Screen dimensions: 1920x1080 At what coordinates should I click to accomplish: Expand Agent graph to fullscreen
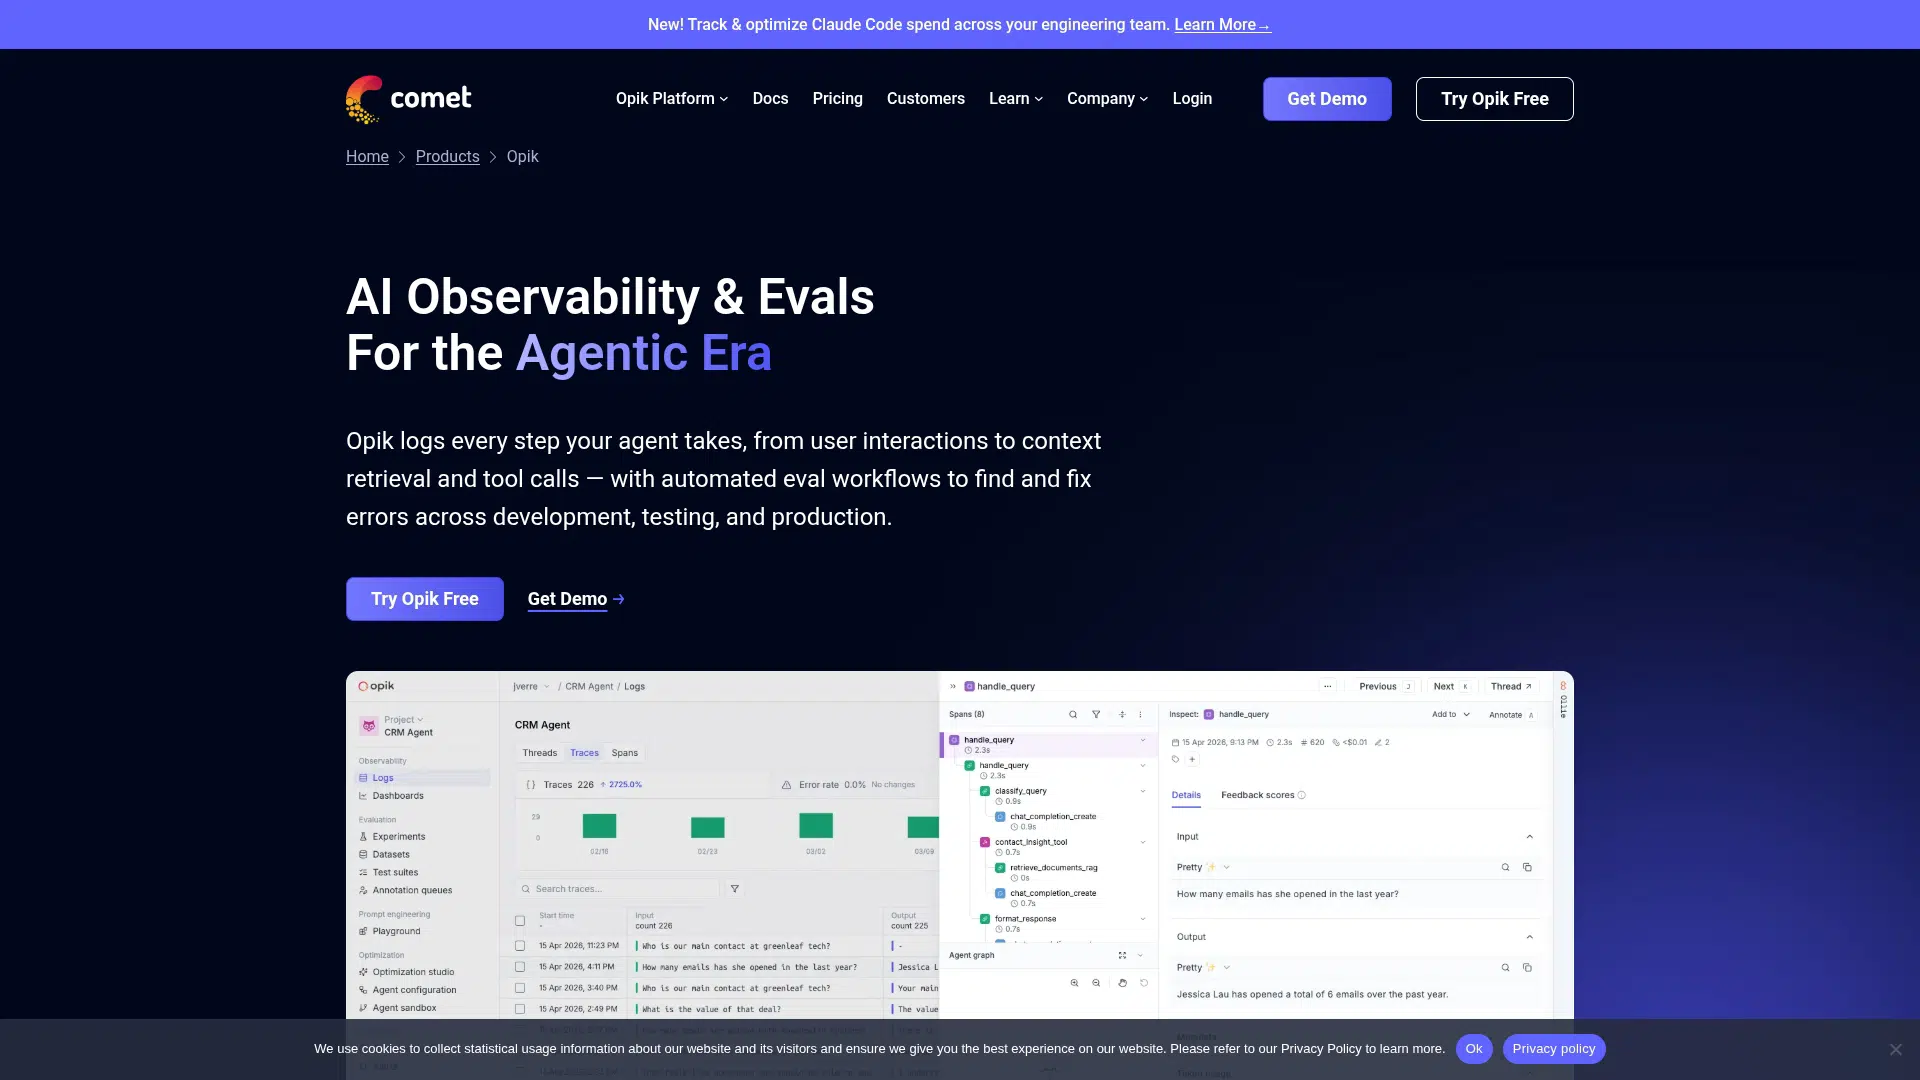pyautogui.click(x=1122, y=956)
